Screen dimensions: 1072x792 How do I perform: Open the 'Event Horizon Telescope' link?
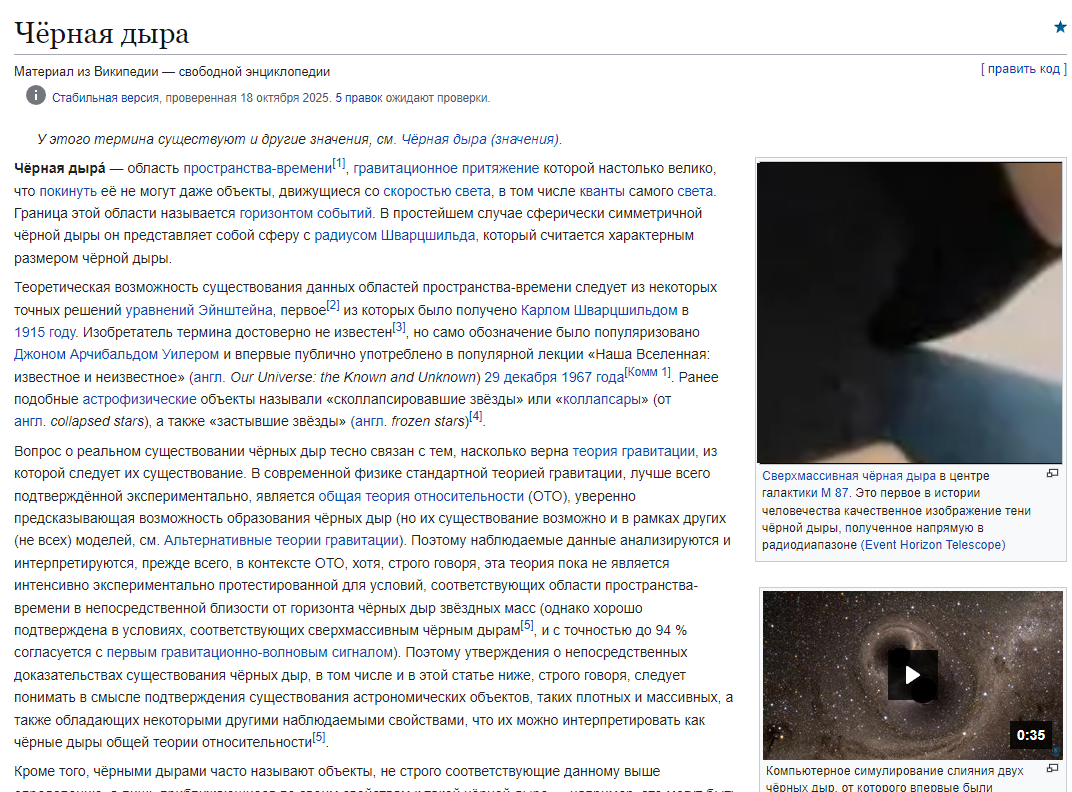pyautogui.click(x=933, y=544)
